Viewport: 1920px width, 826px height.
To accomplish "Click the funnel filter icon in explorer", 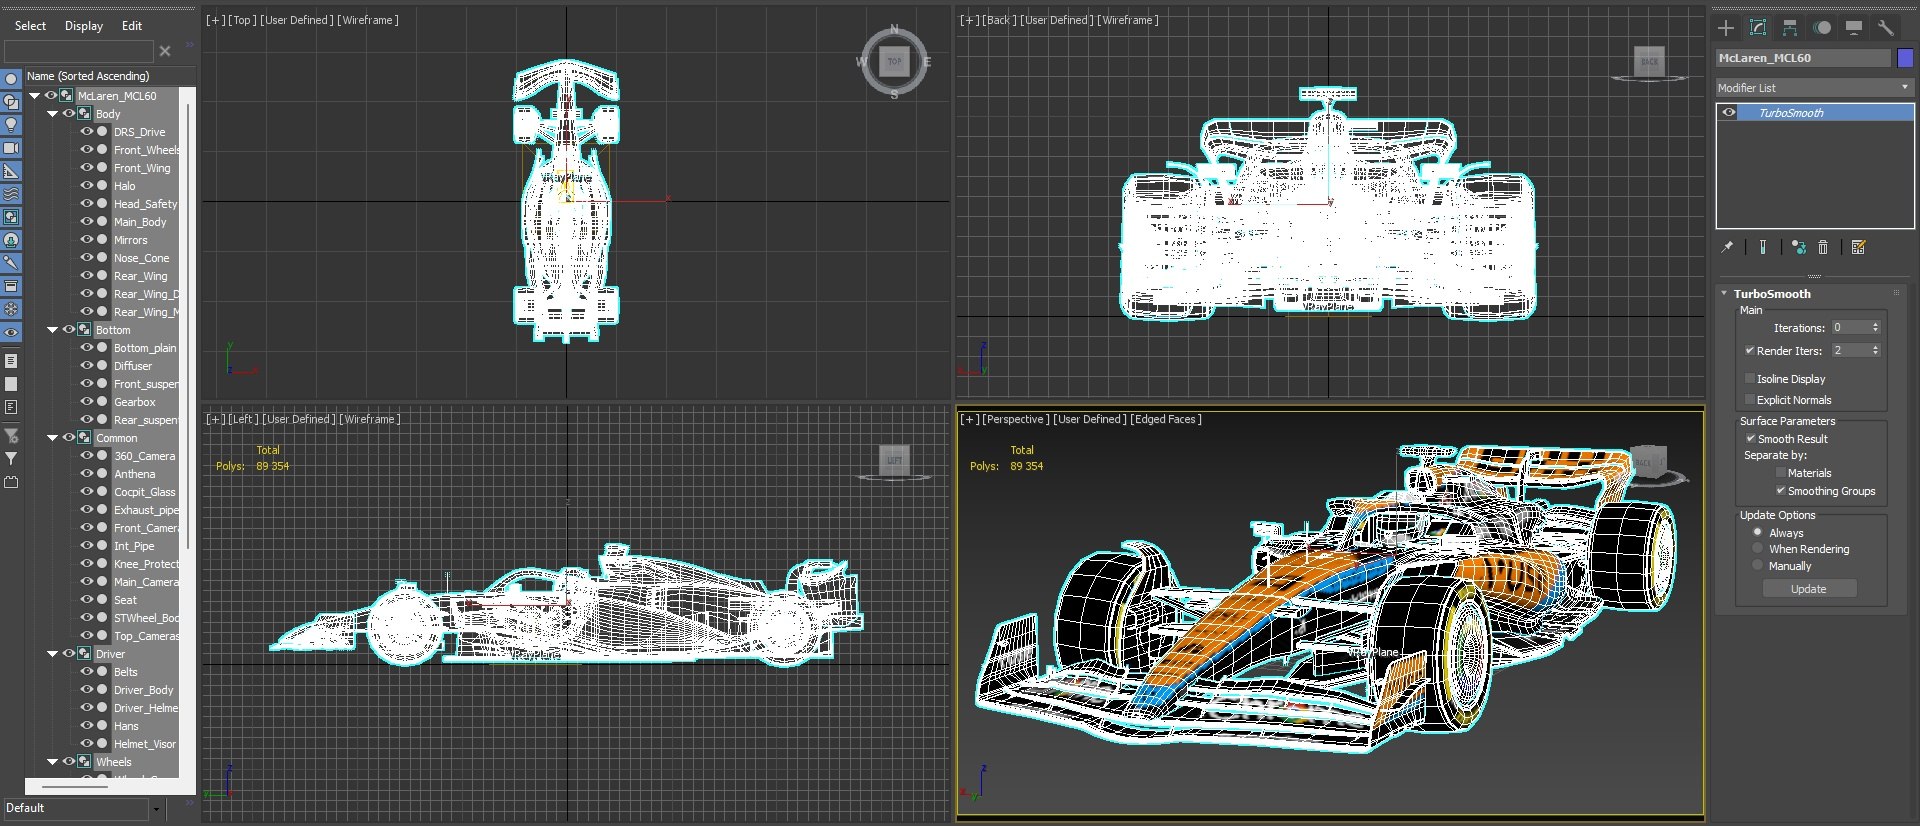I will tap(11, 458).
